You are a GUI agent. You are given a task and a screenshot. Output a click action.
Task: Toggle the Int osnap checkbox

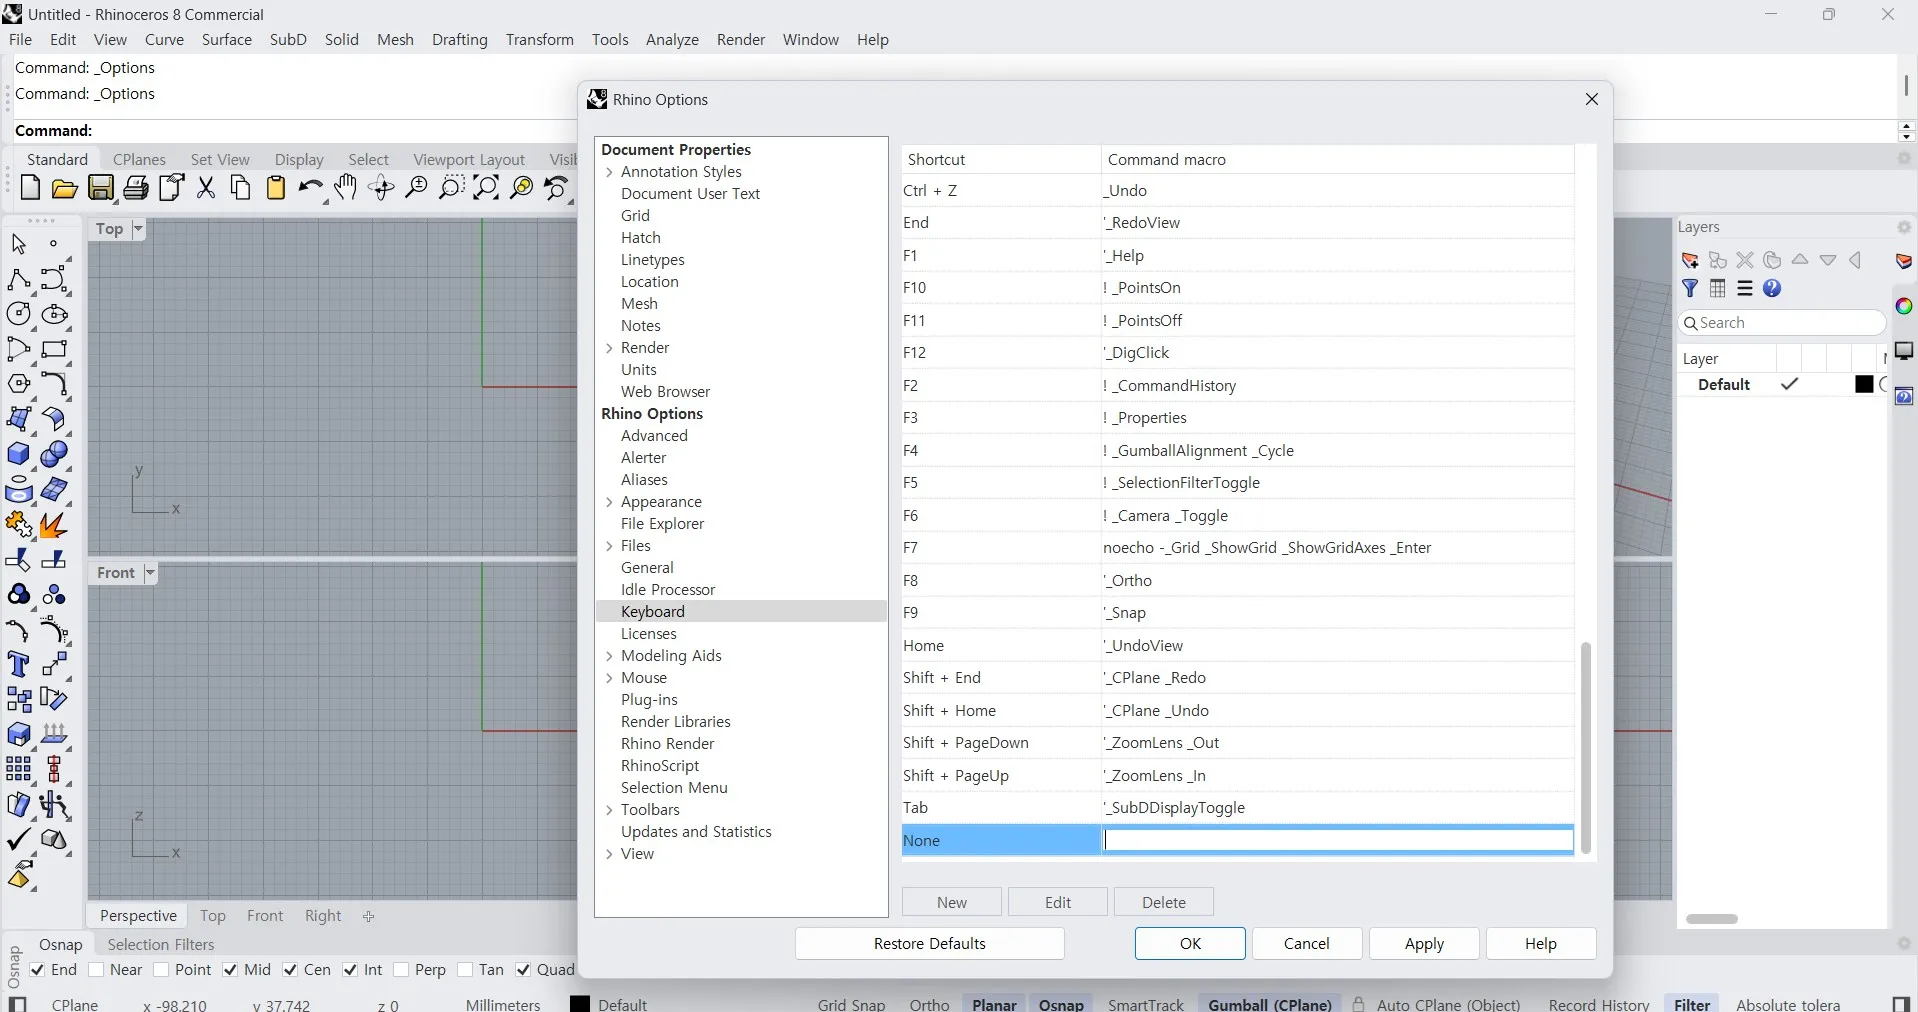(x=350, y=970)
